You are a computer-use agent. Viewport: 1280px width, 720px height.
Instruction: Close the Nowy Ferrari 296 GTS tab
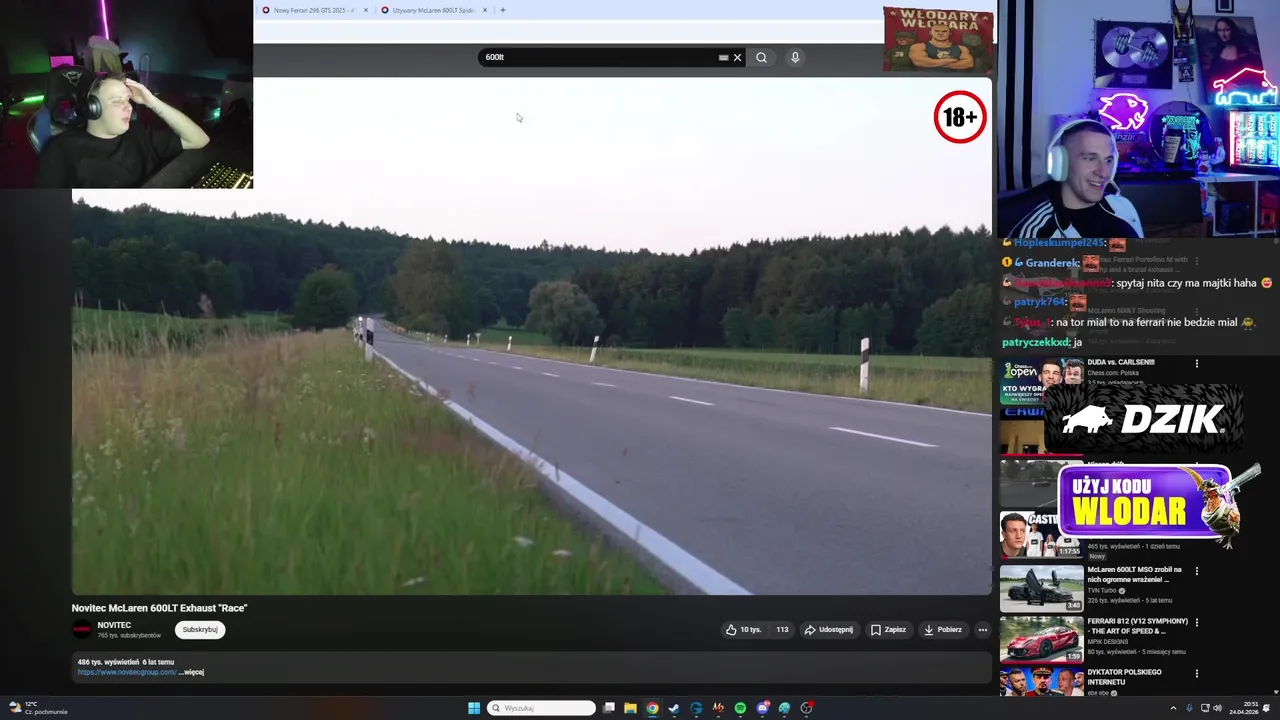click(366, 10)
